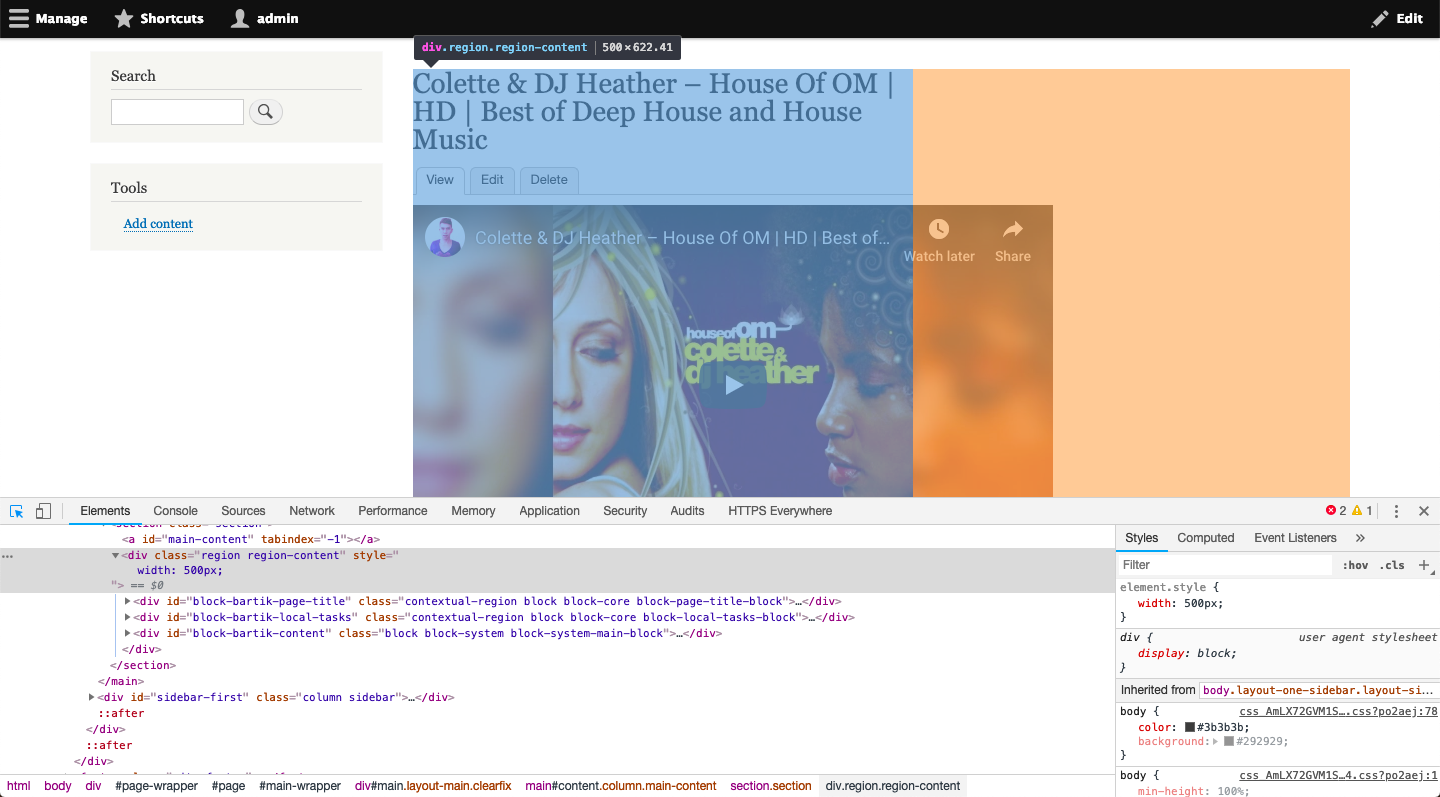Viewport: 1440px width, 797px height.
Task: Submit search with magnifier button
Action: pos(265,112)
